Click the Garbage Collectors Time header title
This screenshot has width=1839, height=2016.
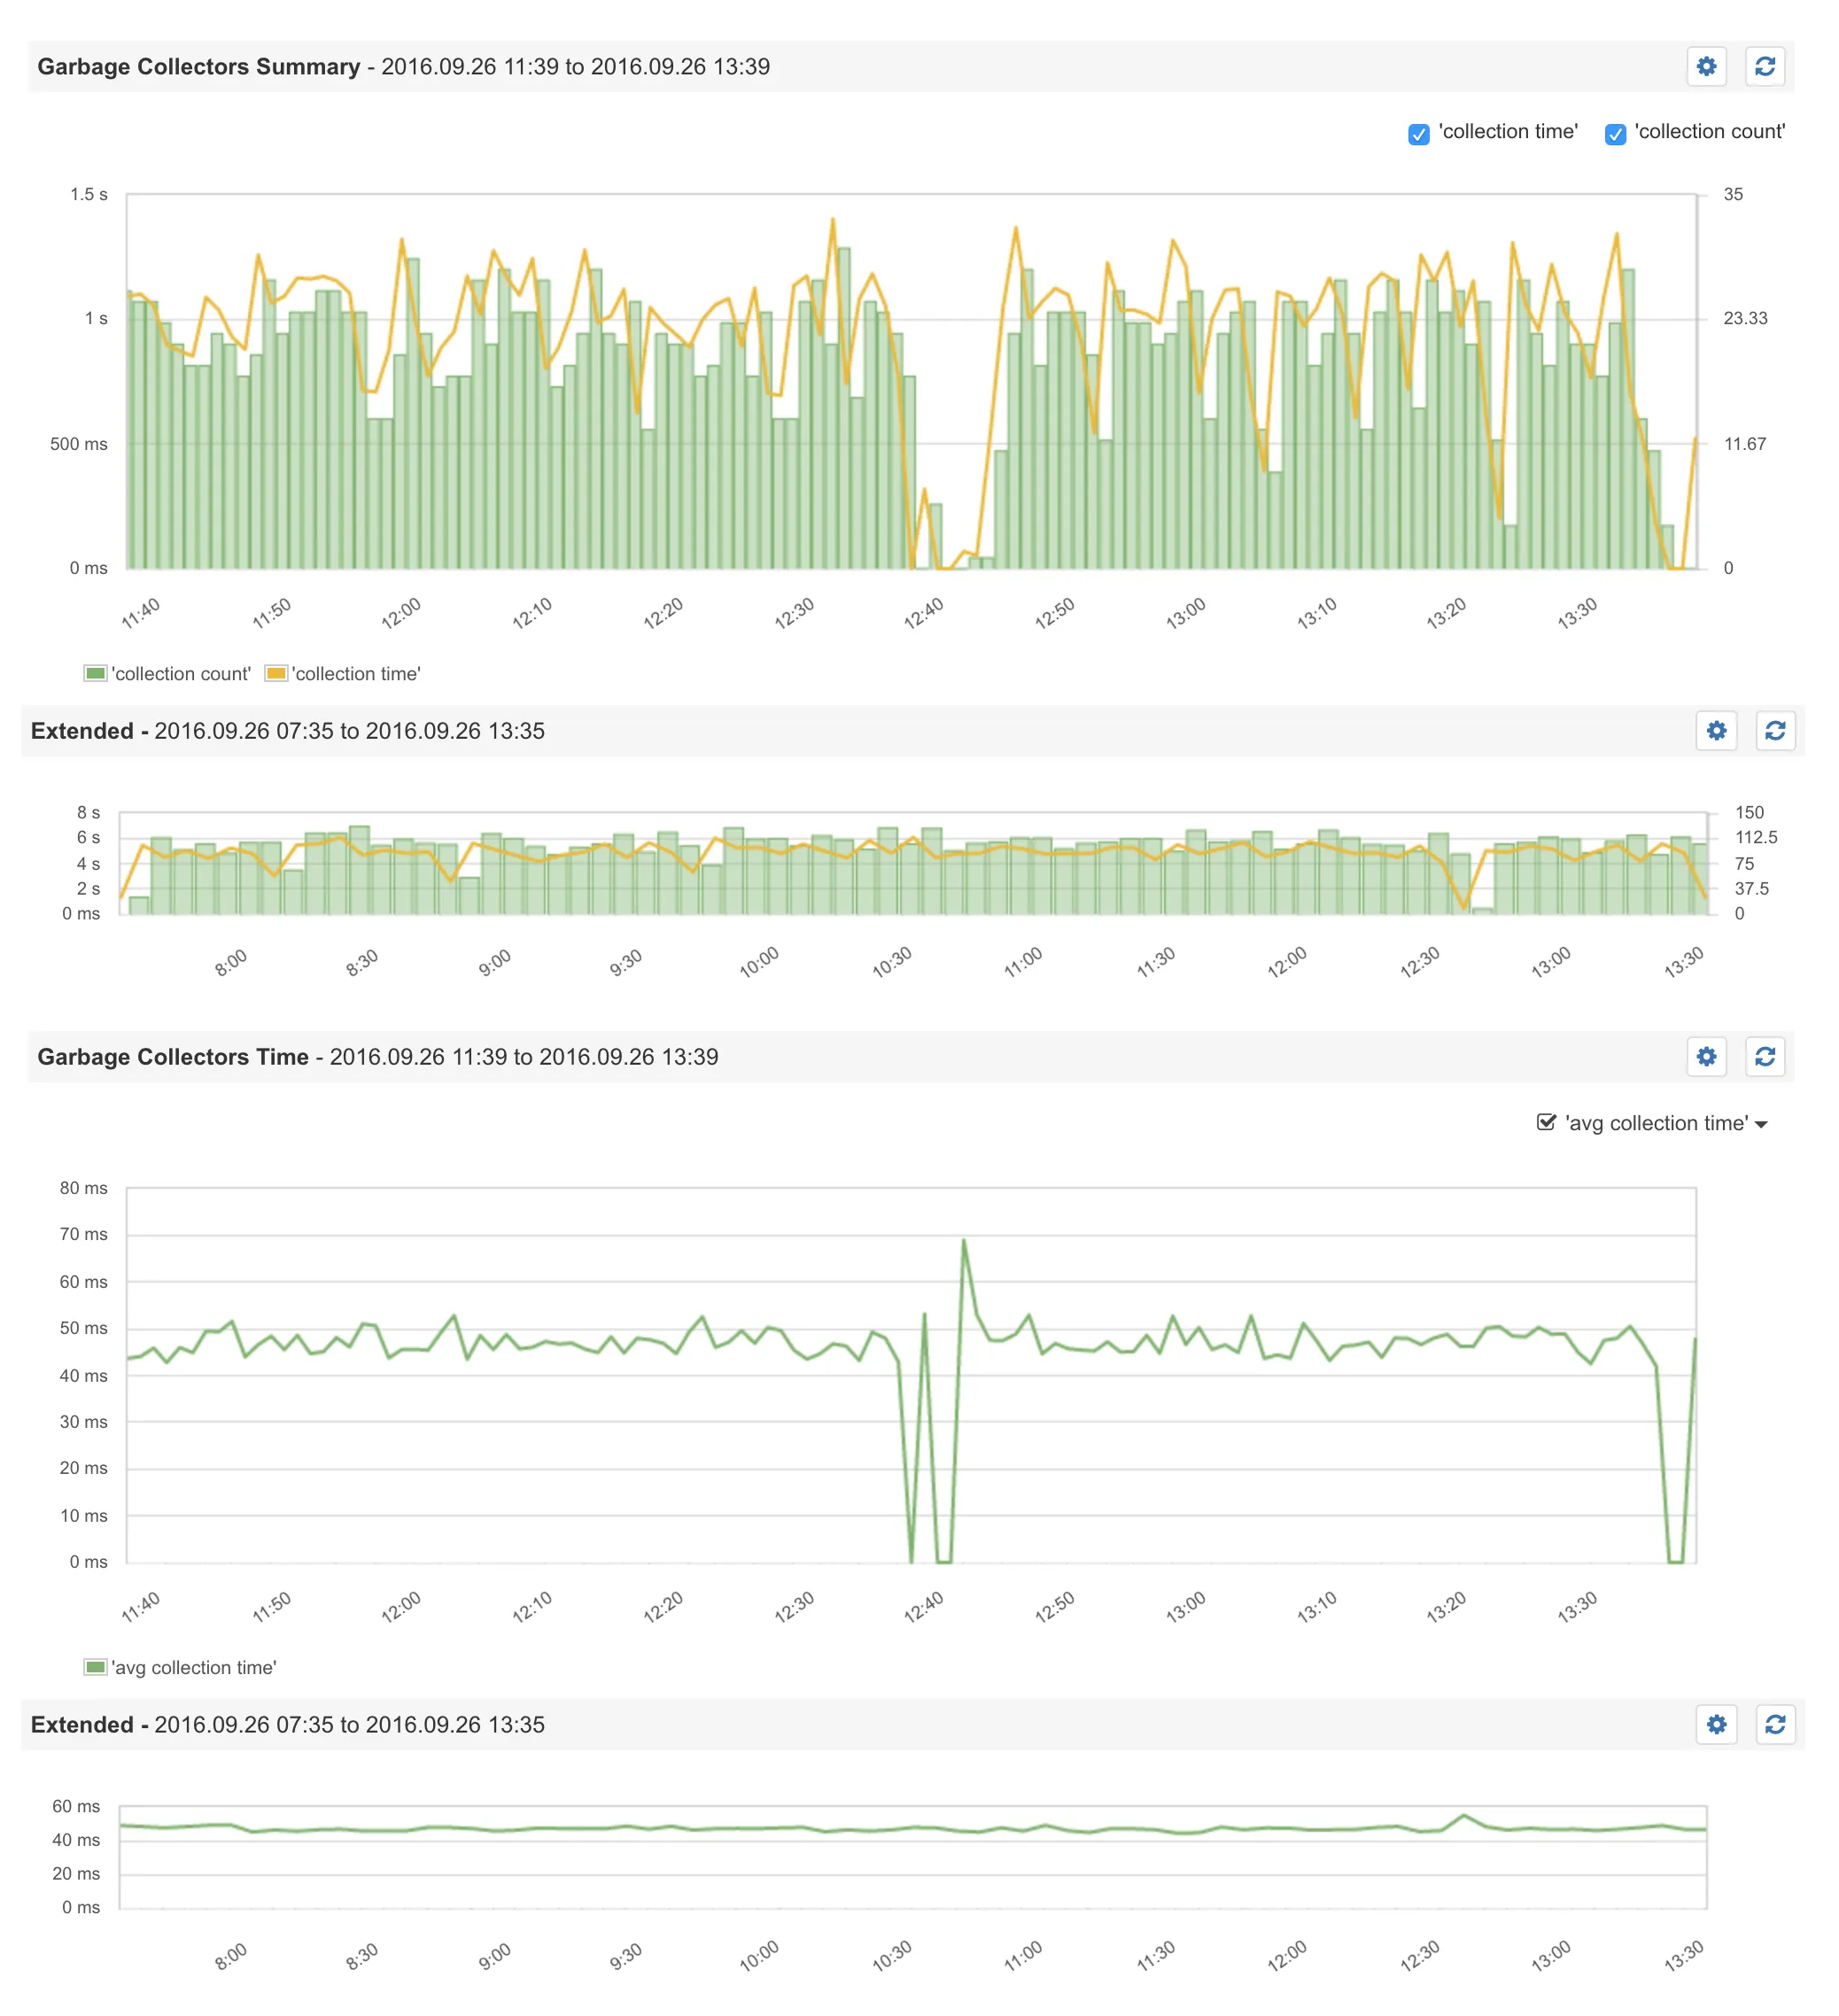tap(172, 1057)
